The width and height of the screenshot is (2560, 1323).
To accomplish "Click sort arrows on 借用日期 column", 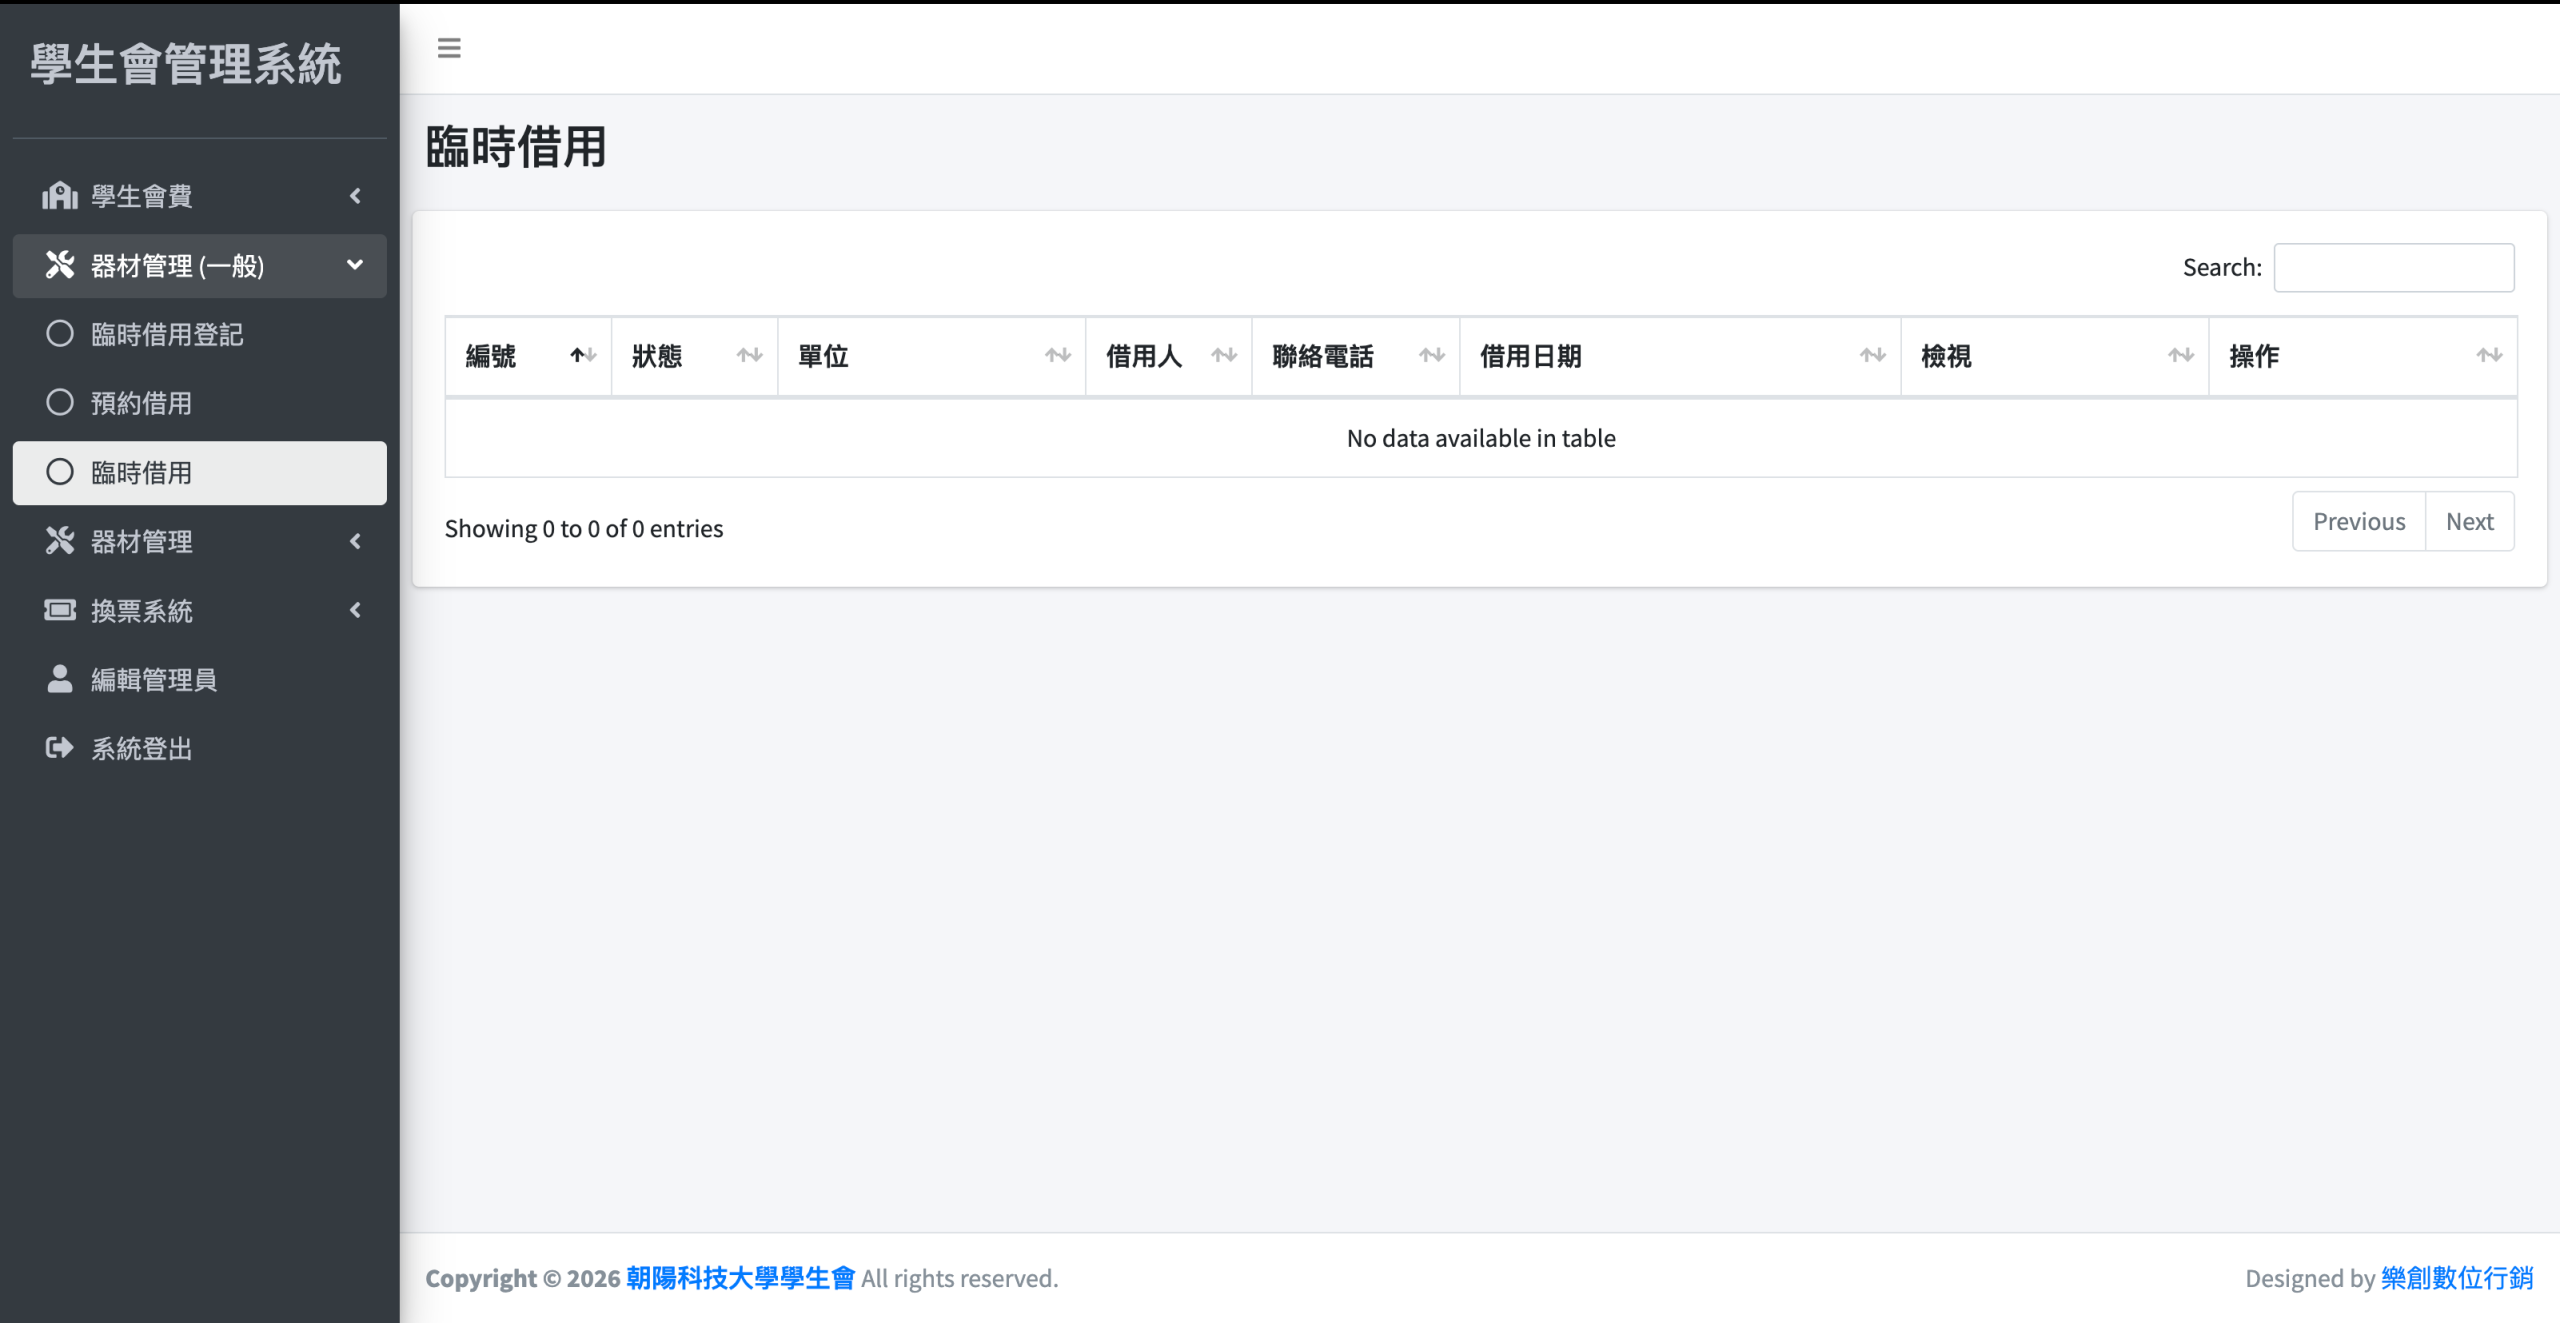I will tap(1872, 356).
